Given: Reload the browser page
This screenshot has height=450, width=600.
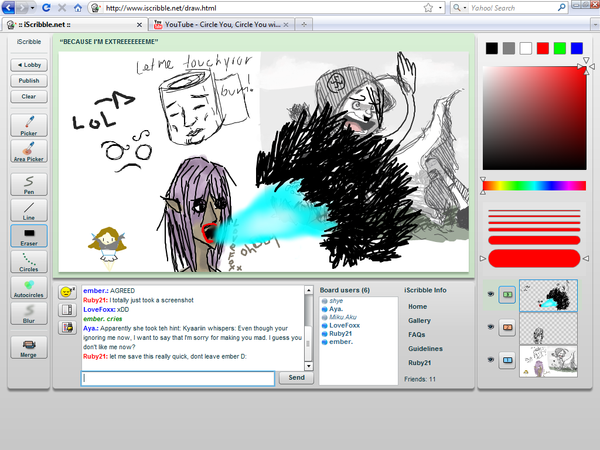Looking at the screenshot, I should [46, 8].
